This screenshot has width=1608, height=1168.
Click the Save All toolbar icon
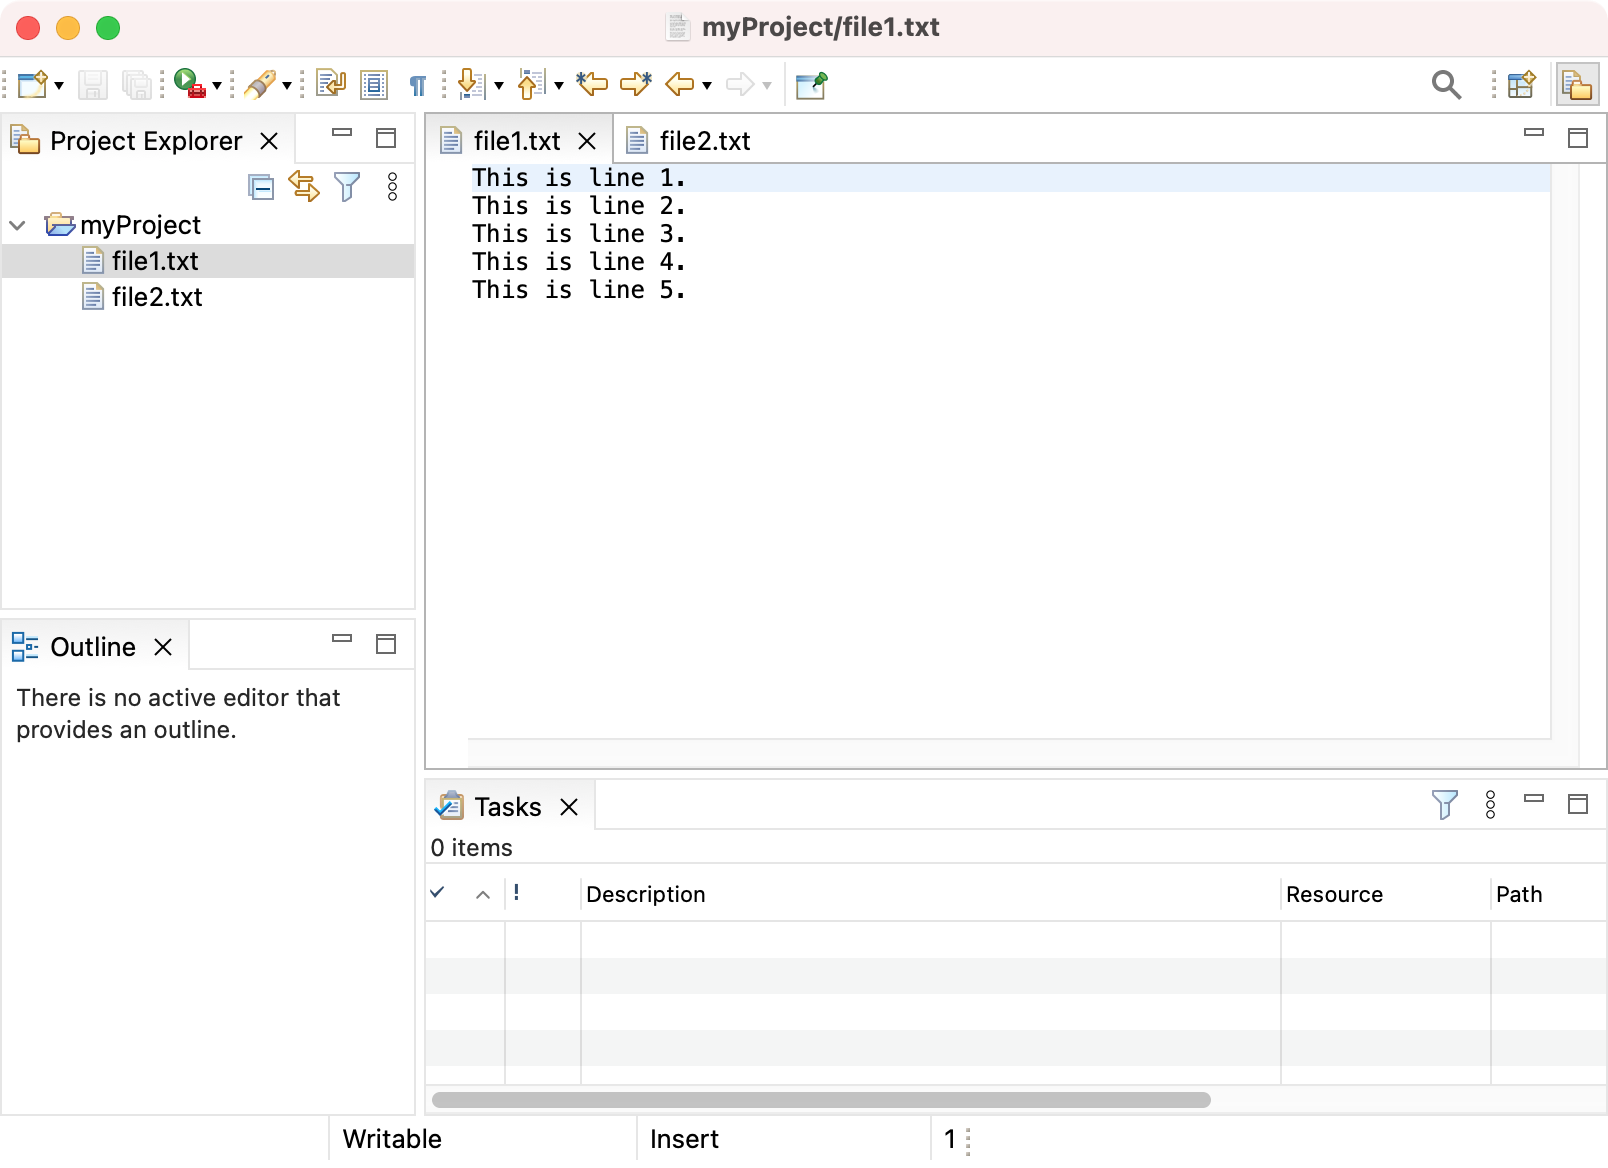point(136,85)
